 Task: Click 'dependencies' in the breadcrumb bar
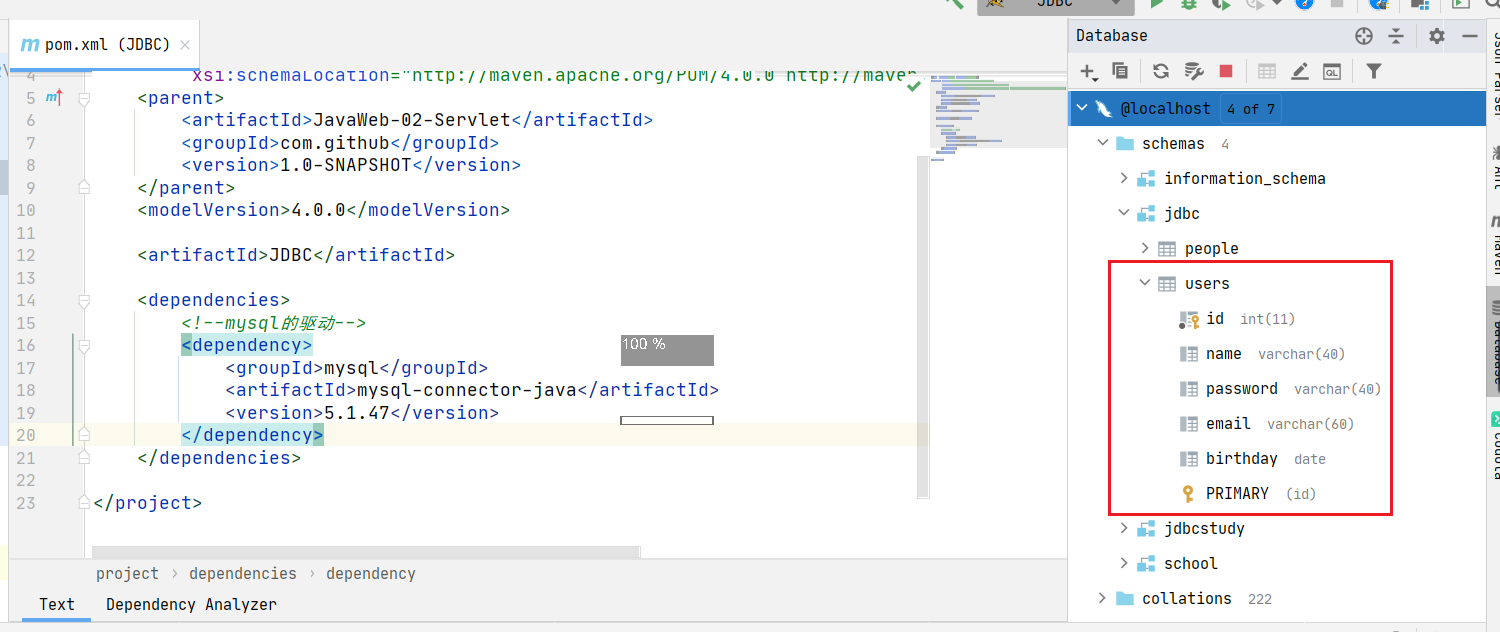[242, 574]
